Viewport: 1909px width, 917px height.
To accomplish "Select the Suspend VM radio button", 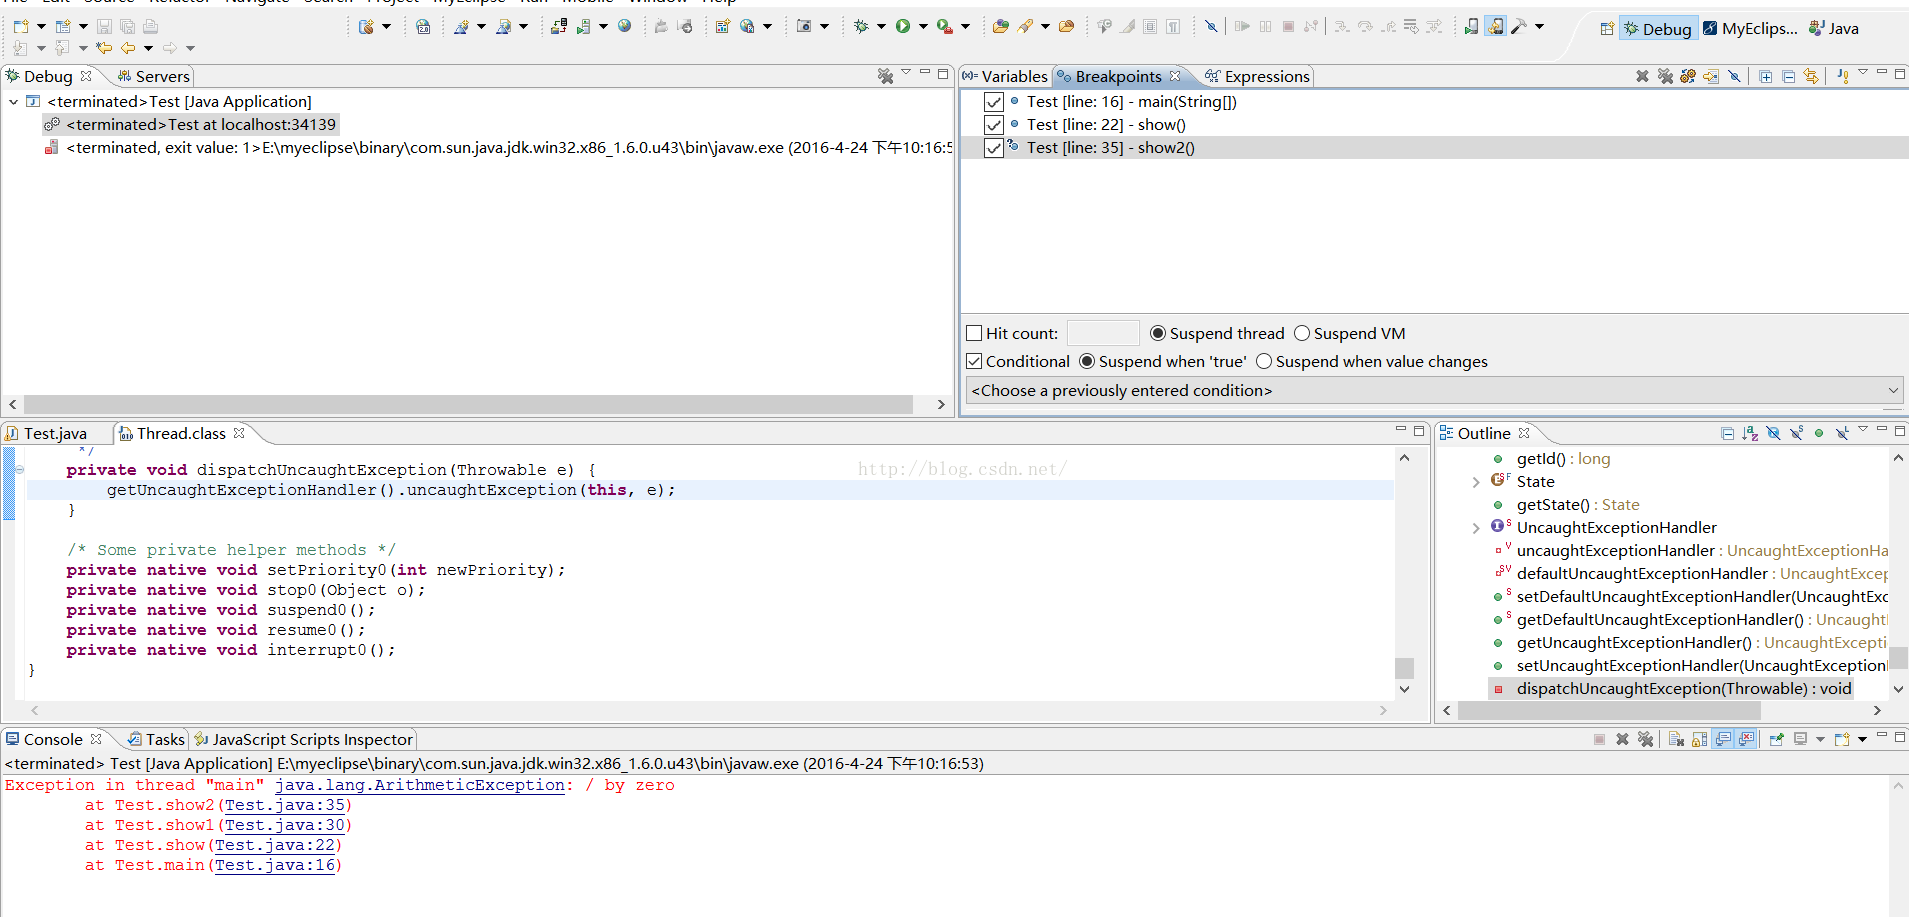I will tap(1302, 333).
